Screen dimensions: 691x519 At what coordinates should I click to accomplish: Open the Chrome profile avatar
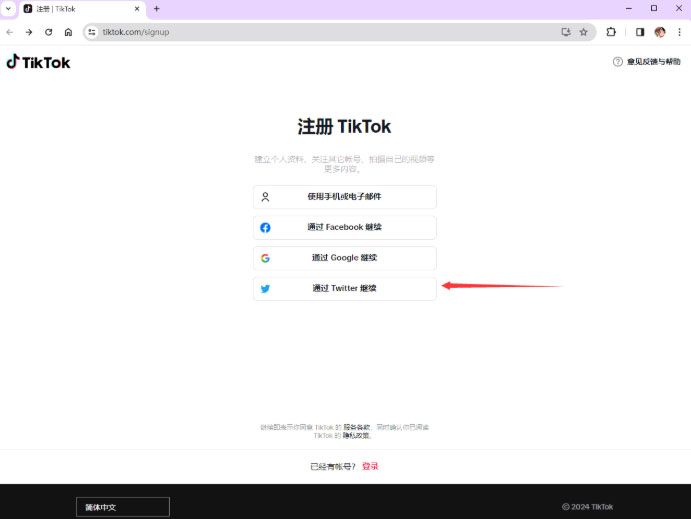point(660,32)
